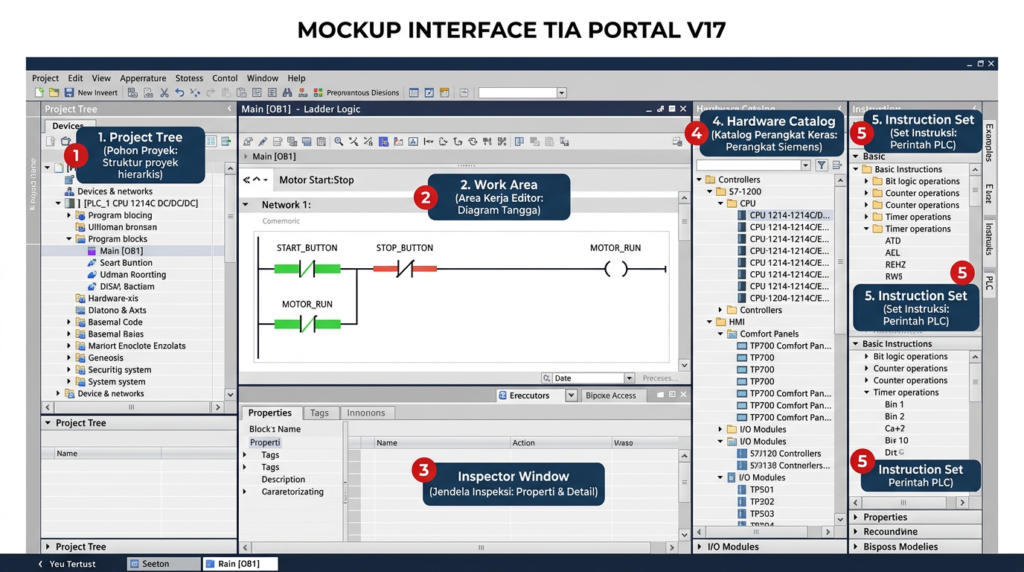Click the MOTOR_RUN output coil

pyautogui.click(x=616, y=268)
